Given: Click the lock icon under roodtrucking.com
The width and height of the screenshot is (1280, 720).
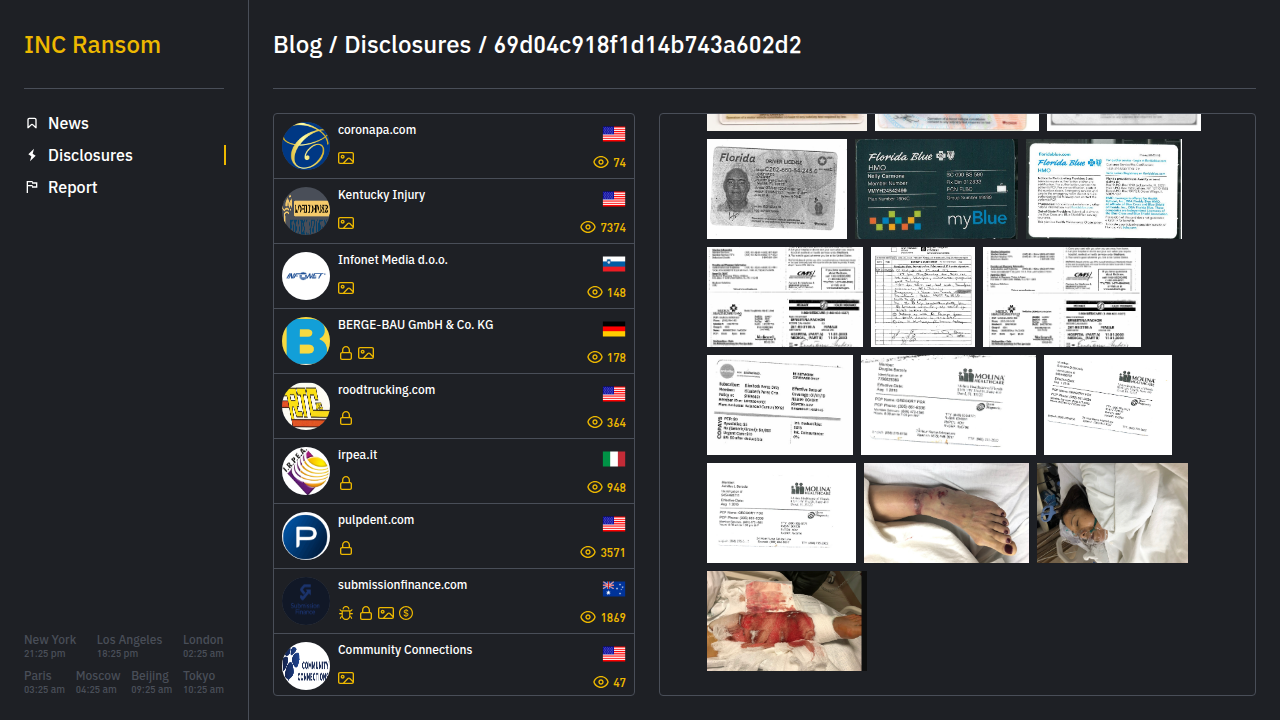Looking at the screenshot, I should [x=346, y=418].
